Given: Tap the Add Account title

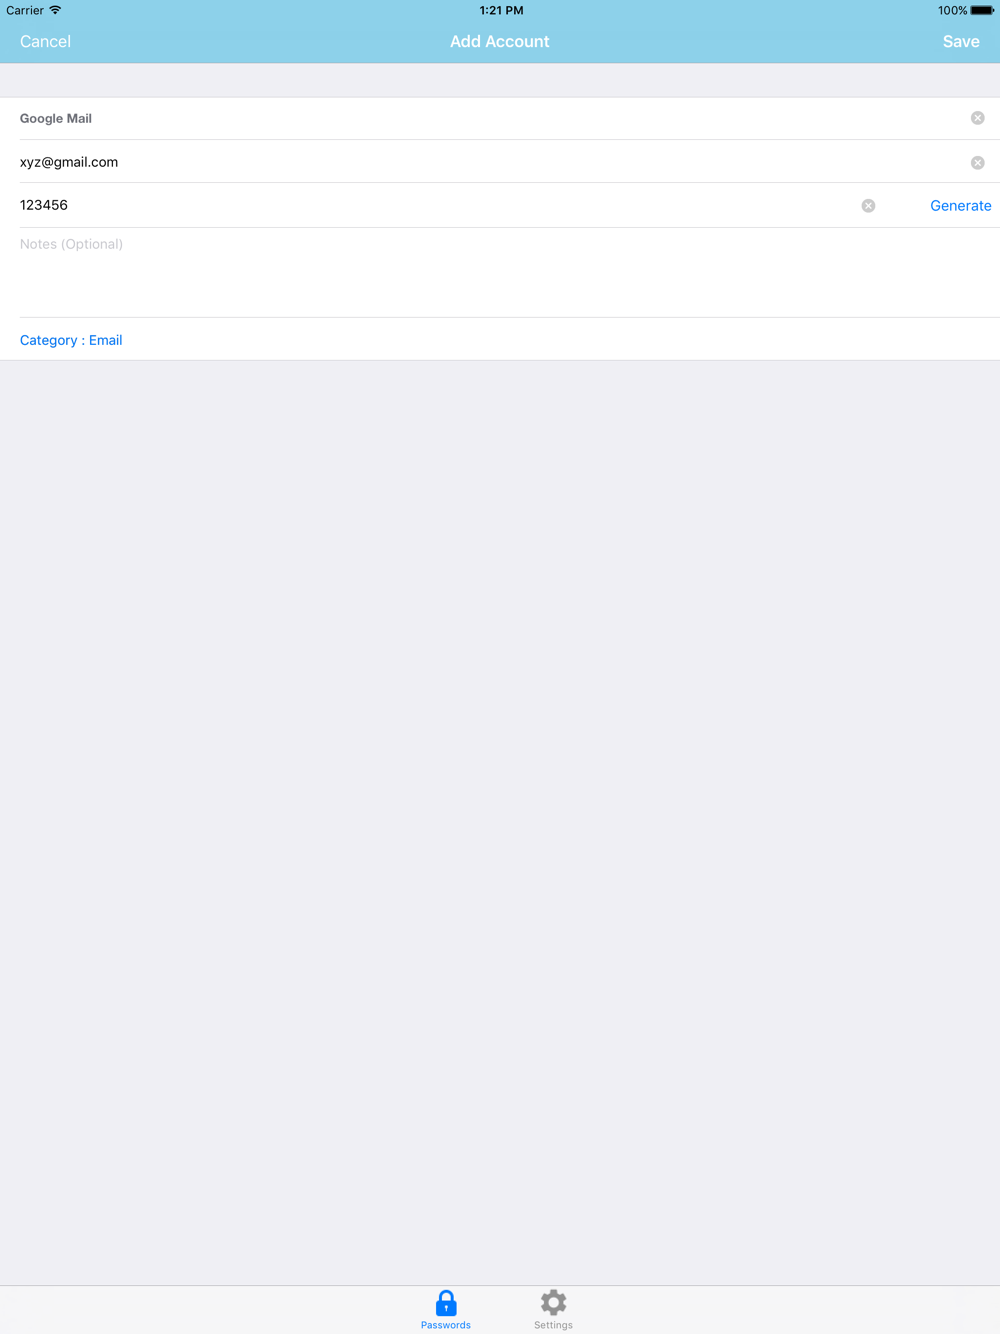Looking at the screenshot, I should coord(499,41).
